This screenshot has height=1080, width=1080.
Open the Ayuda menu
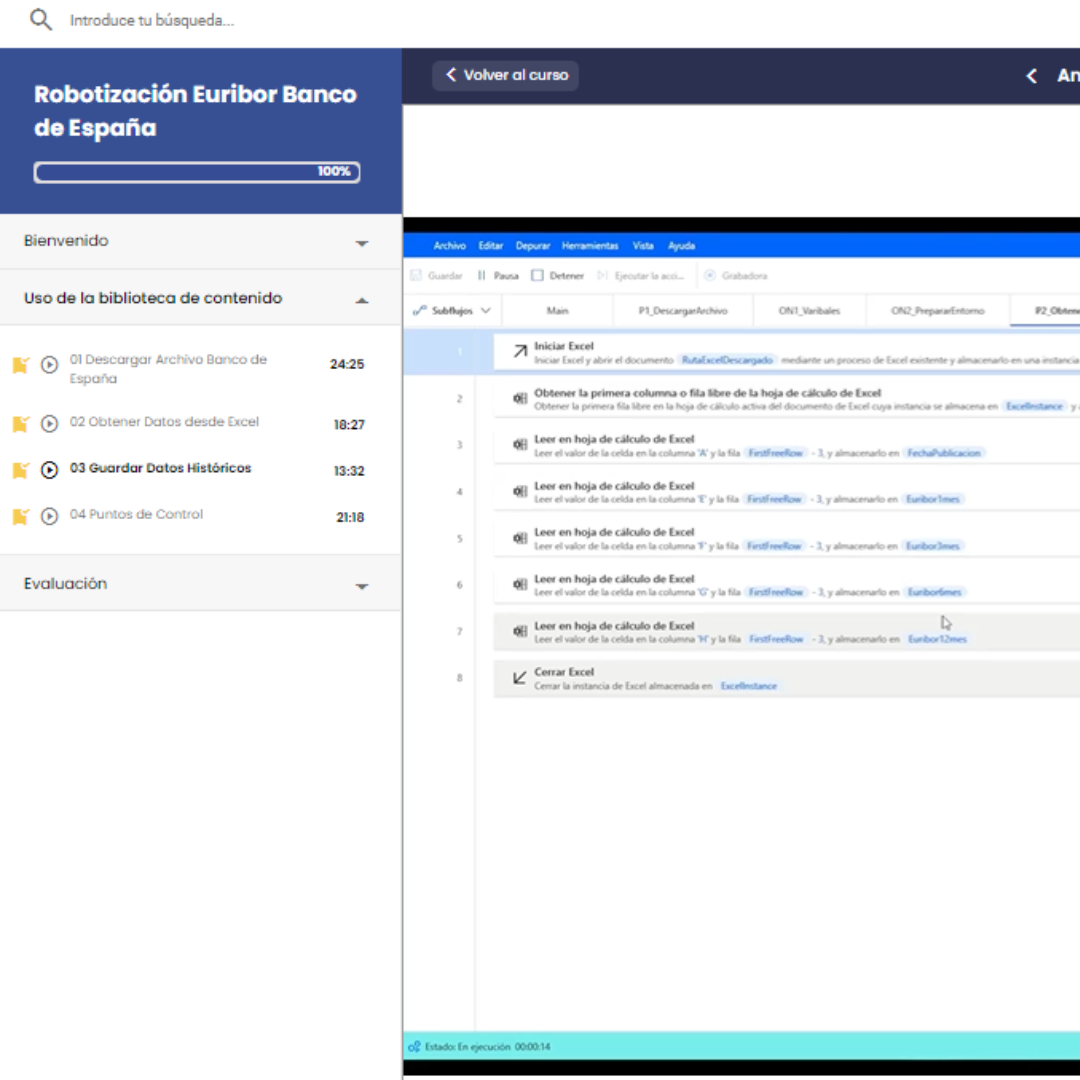681,246
